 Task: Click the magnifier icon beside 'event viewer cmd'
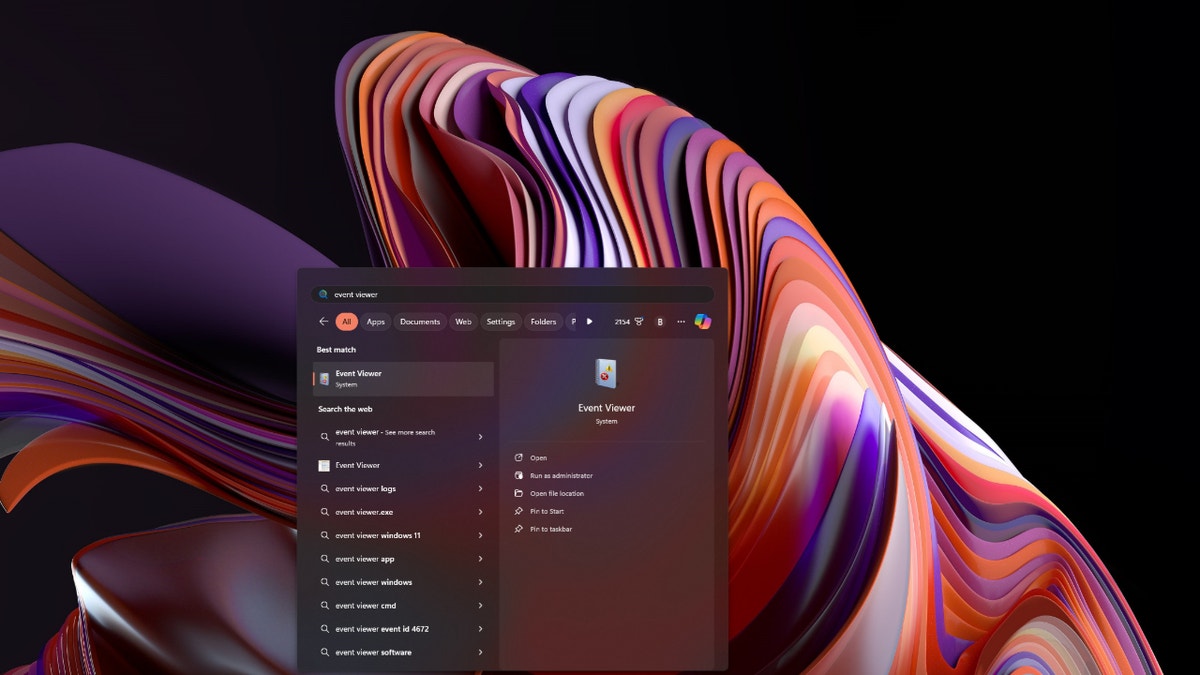pos(324,605)
